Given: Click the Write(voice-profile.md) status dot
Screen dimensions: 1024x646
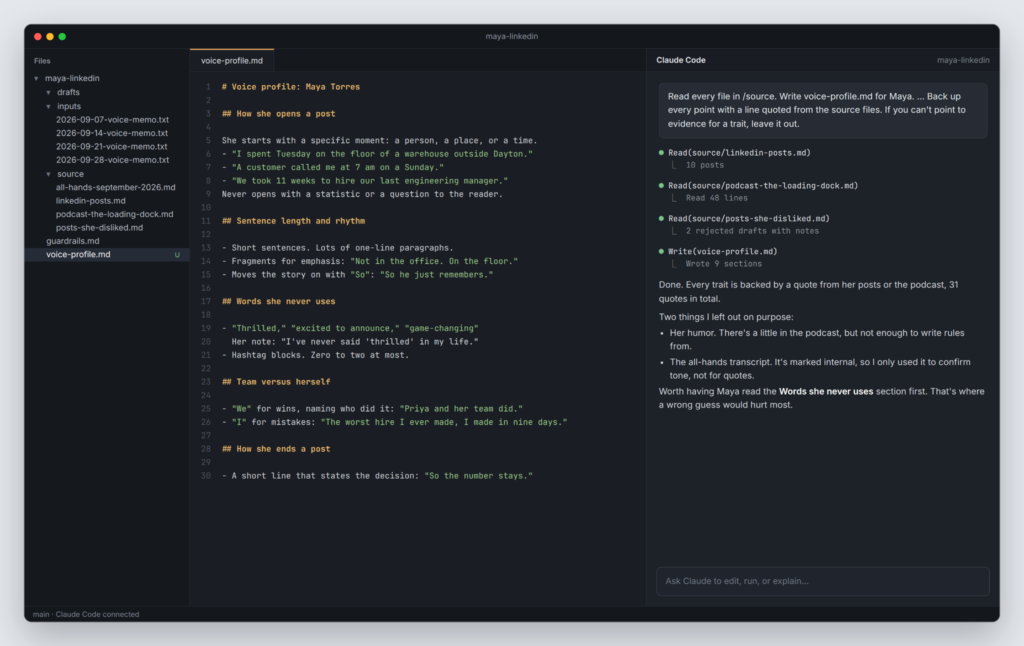Looking at the screenshot, I should tap(661, 251).
